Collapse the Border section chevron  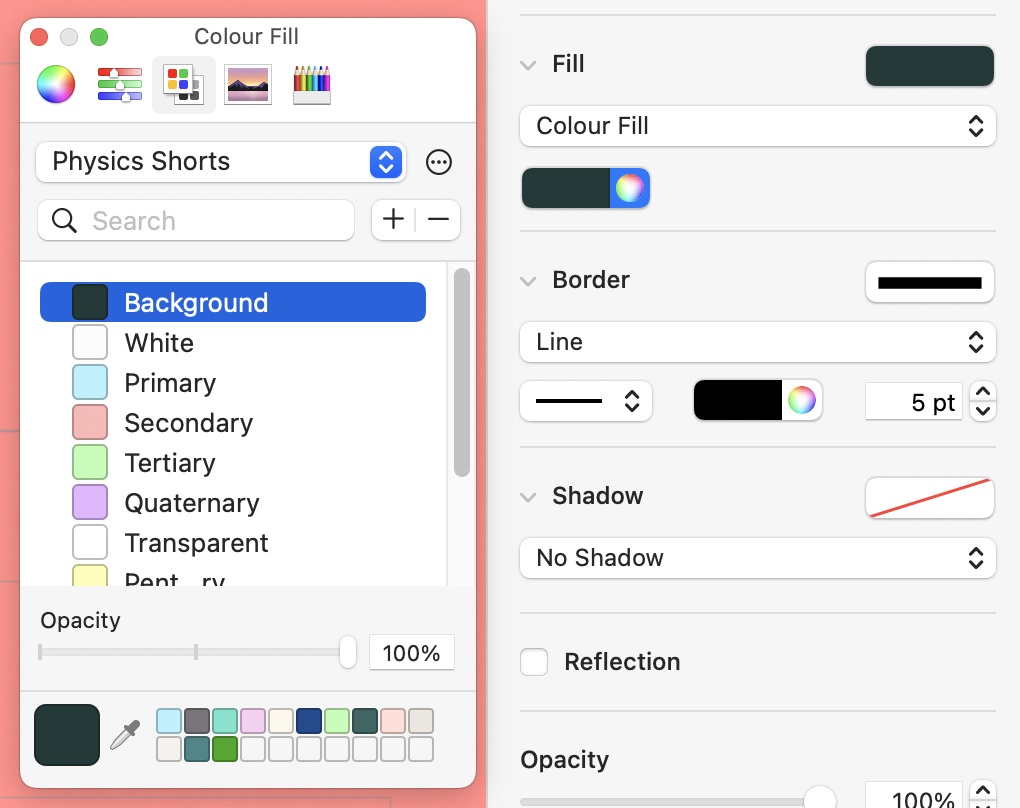tap(528, 281)
